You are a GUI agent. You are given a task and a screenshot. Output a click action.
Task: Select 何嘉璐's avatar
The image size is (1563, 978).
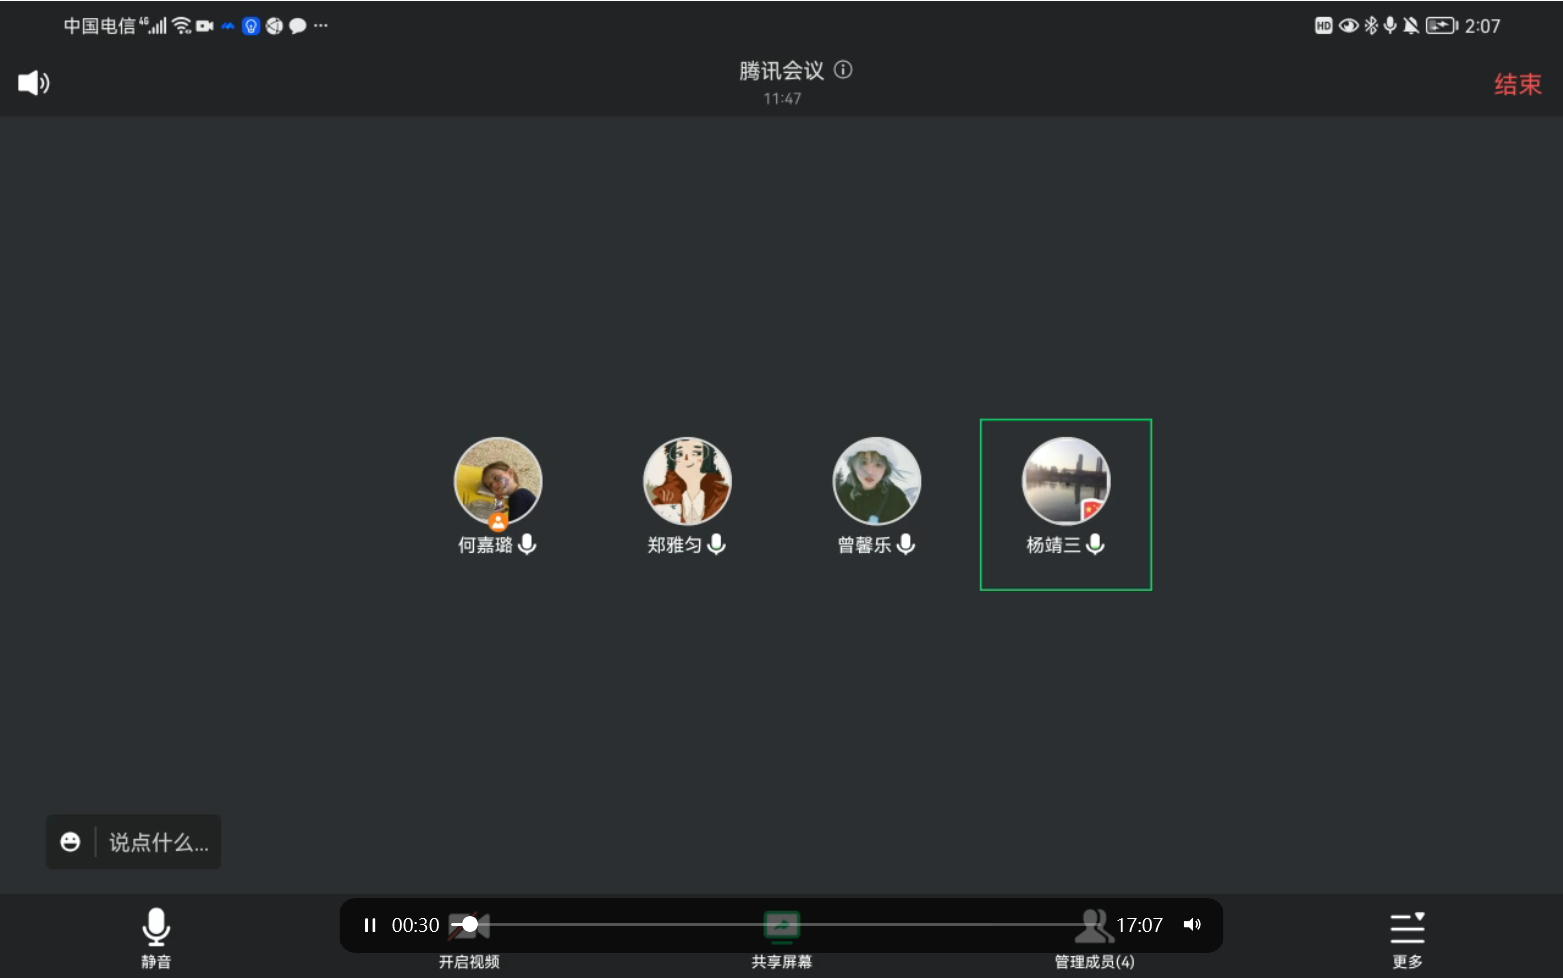tap(498, 481)
